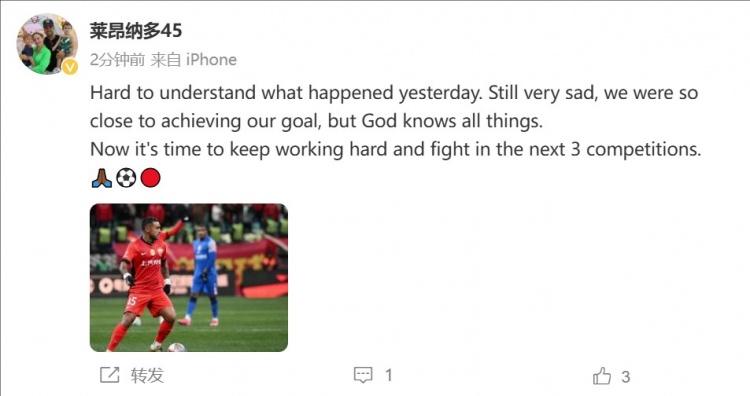Click the line 'close to achieving our goal'
750x396 pixels.
pyautogui.click(x=316, y=121)
